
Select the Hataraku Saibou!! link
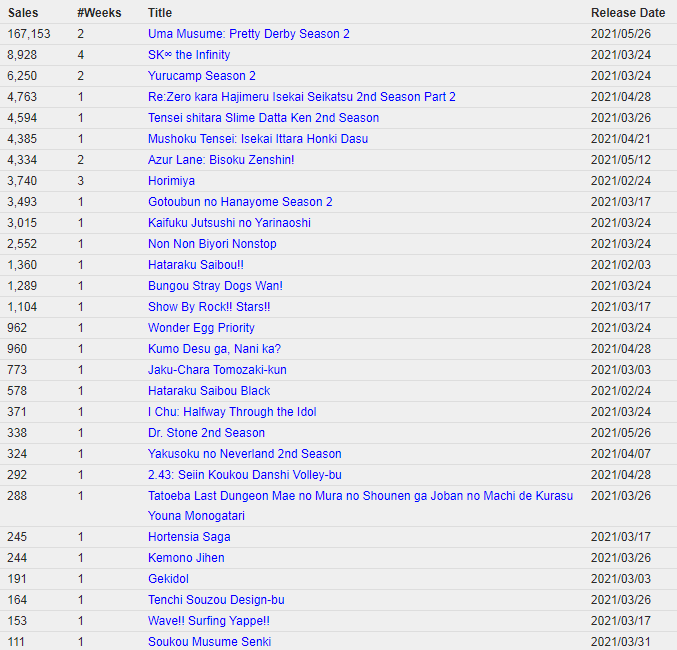click(196, 265)
